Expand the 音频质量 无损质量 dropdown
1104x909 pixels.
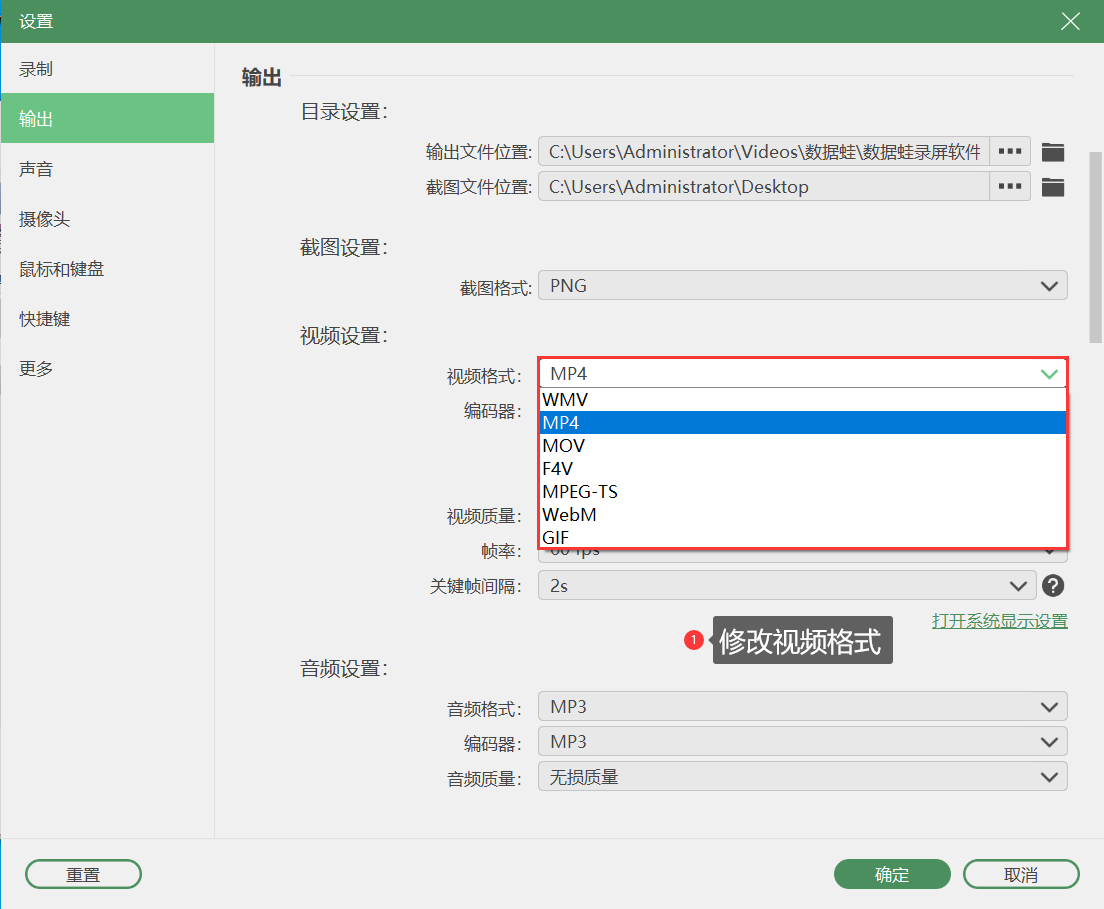click(x=803, y=777)
